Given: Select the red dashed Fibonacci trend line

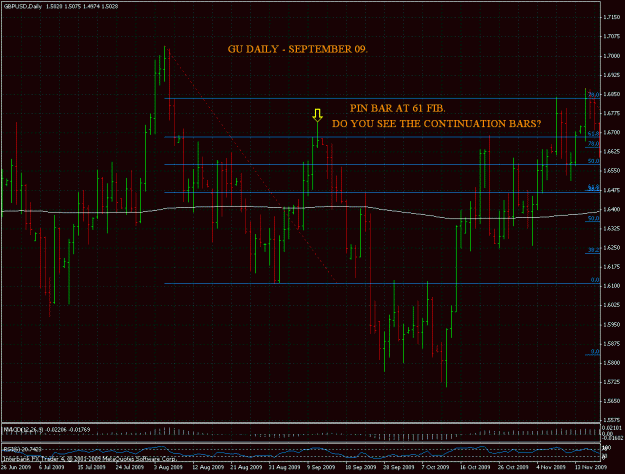Looking at the screenshot, I should point(254,168).
